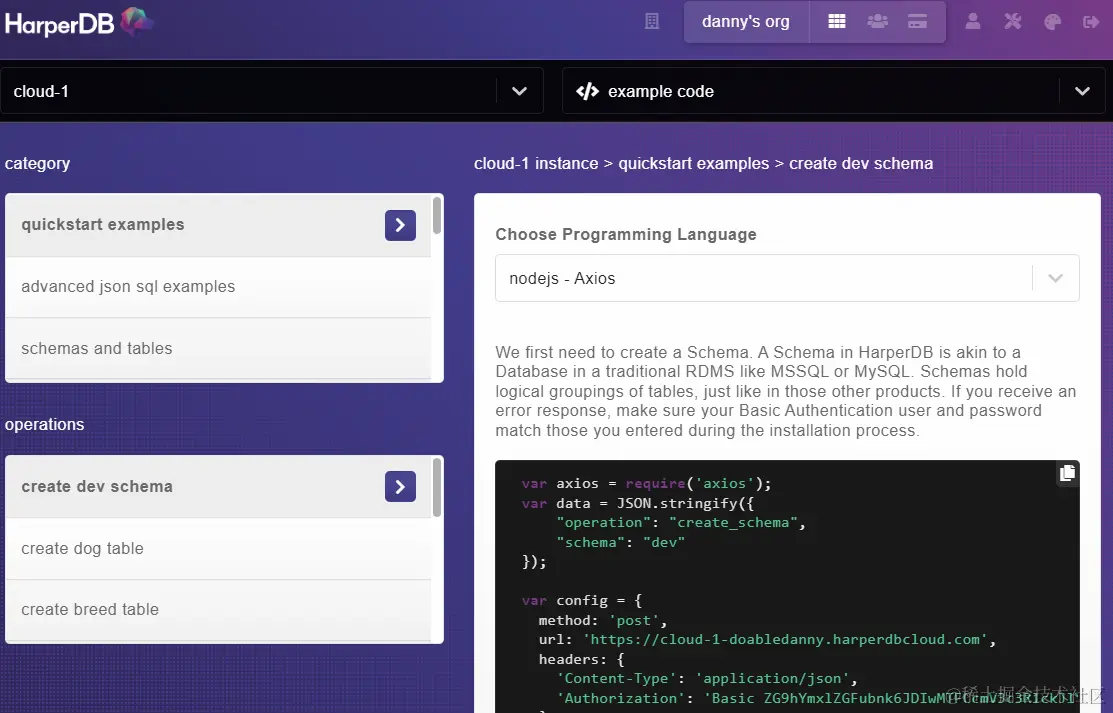Copy the code snippet using the copy icon
1113x713 pixels.
click(x=1066, y=473)
